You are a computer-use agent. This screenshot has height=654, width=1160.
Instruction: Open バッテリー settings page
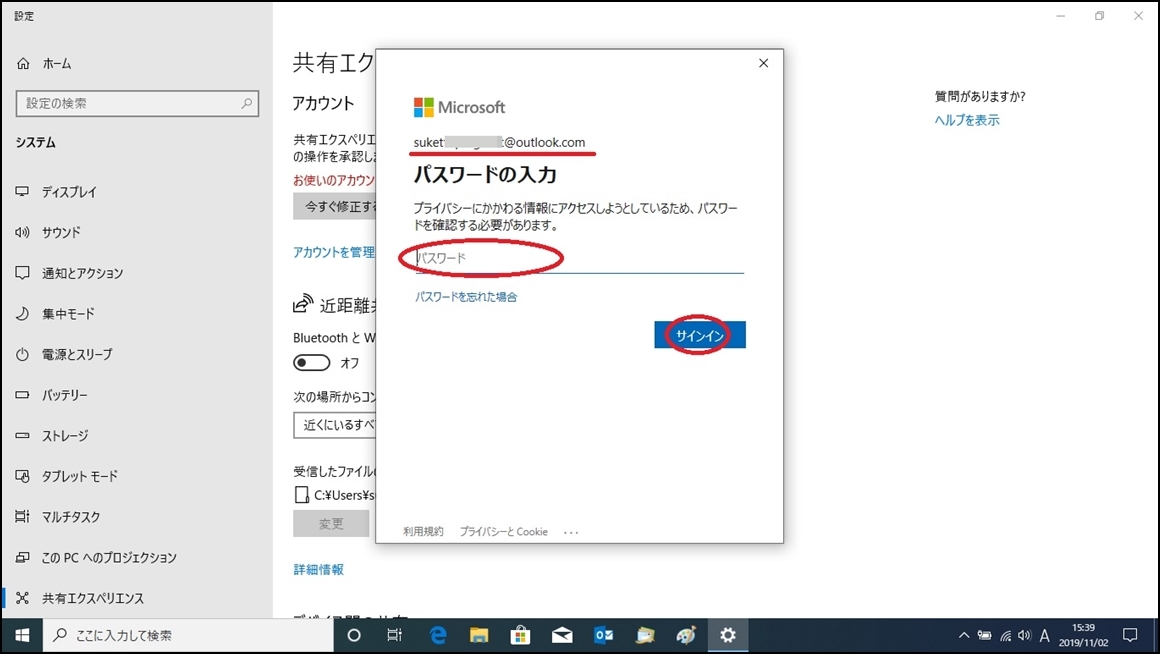point(64,395)
